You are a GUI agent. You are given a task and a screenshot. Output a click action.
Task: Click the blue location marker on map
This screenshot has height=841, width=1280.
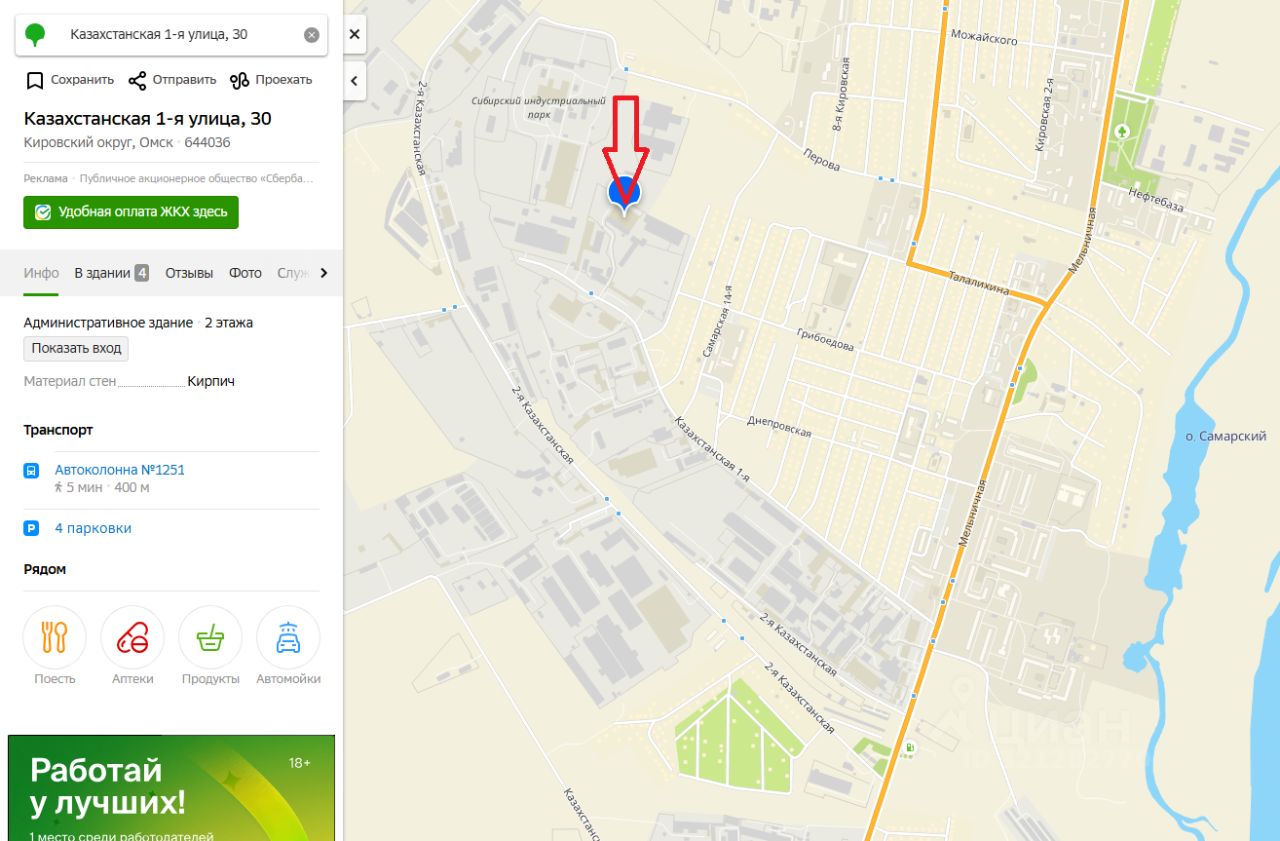625,194
